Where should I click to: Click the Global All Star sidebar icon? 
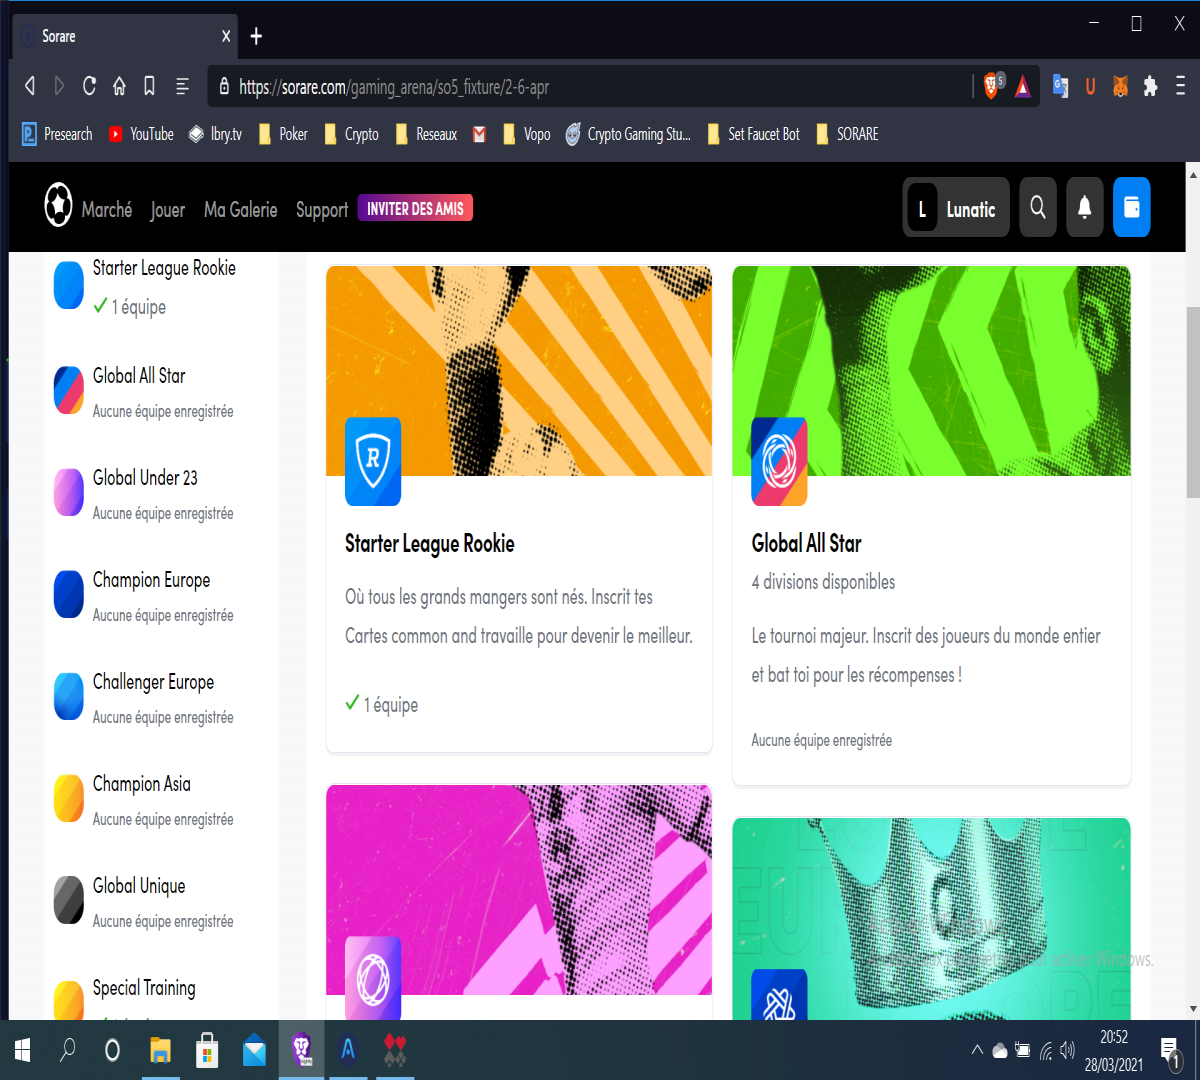(x=69, y=390)
